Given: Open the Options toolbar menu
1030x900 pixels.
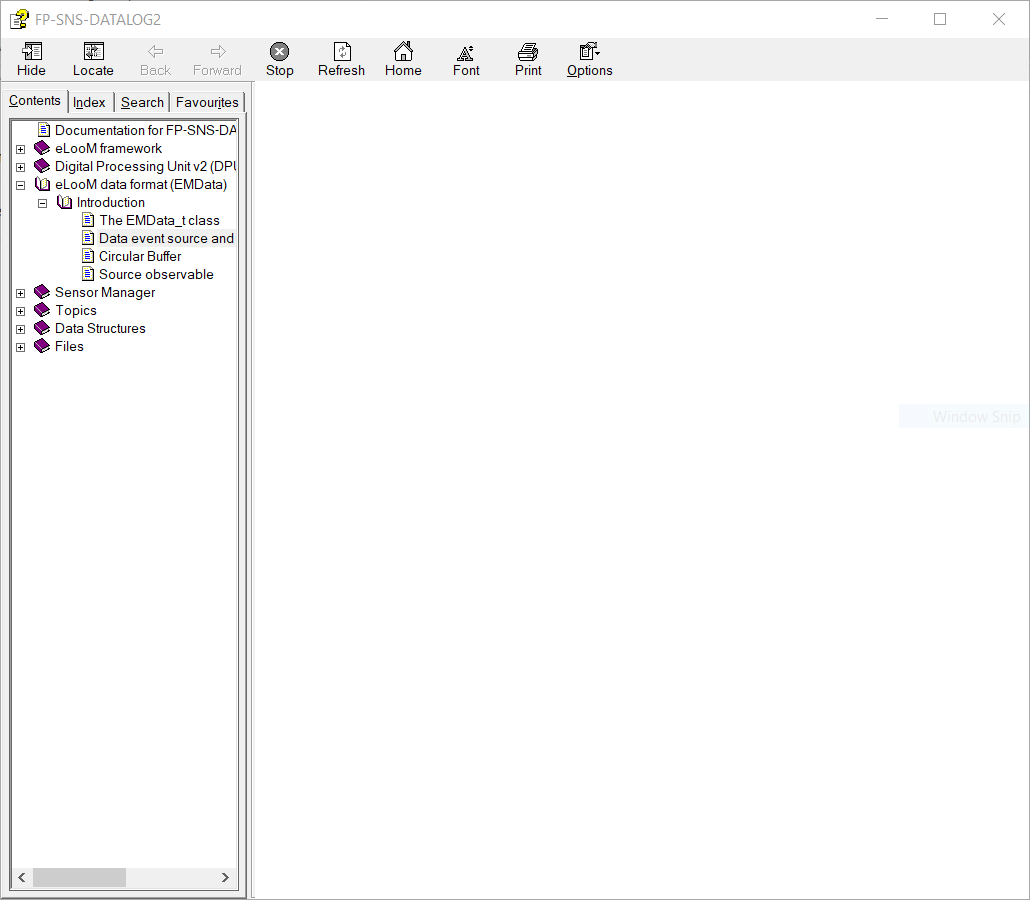Looking at the screenshot, I should 588,58.
